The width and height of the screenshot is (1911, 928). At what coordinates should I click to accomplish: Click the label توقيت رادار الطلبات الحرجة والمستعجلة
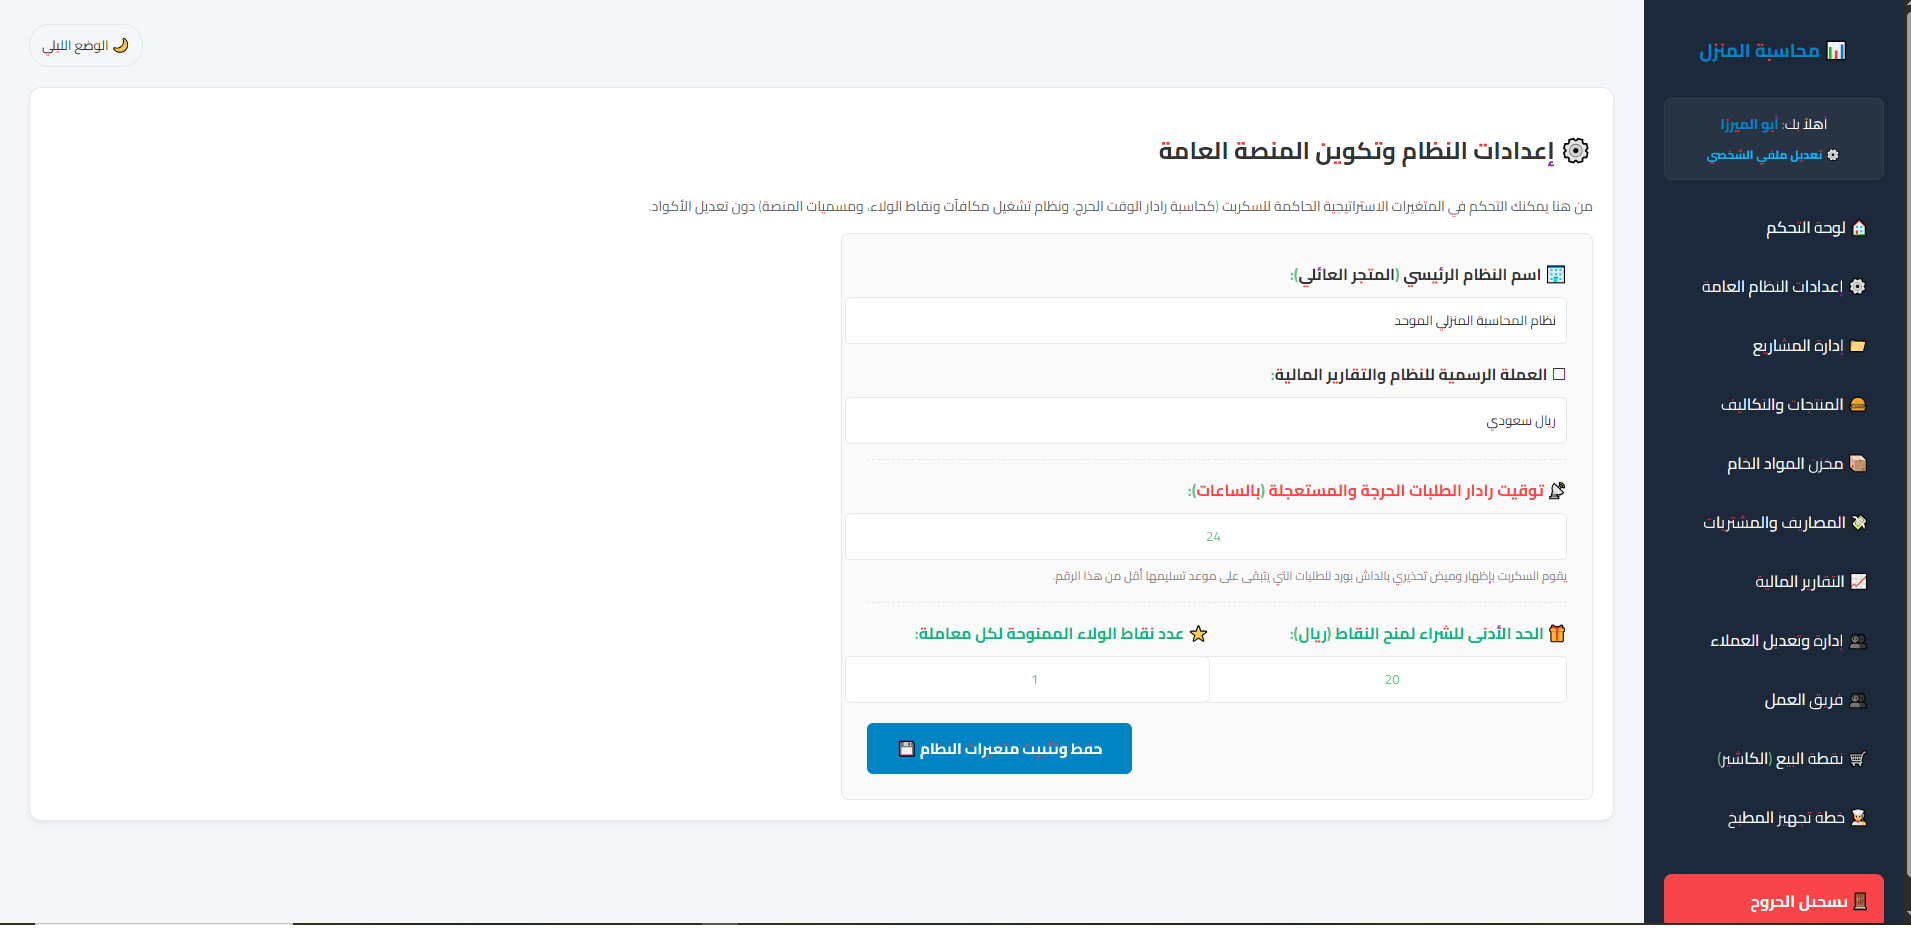click(x=1366, y=491)
